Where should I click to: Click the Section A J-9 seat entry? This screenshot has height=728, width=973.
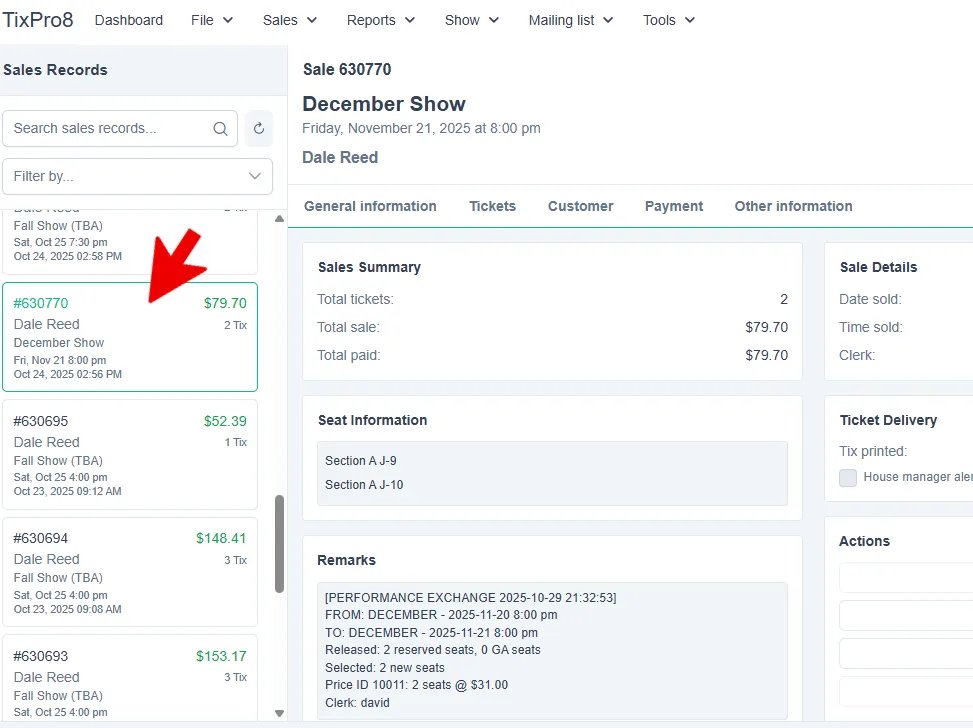(361, 461)
